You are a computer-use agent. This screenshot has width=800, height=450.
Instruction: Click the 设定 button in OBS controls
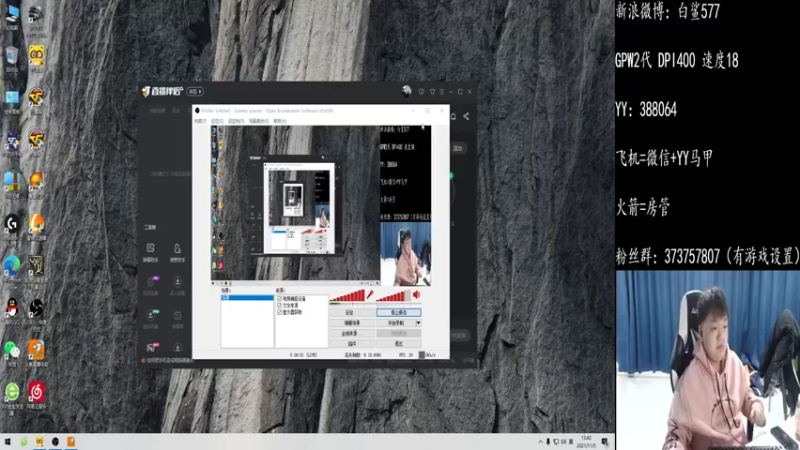click(x=352, y=312)
